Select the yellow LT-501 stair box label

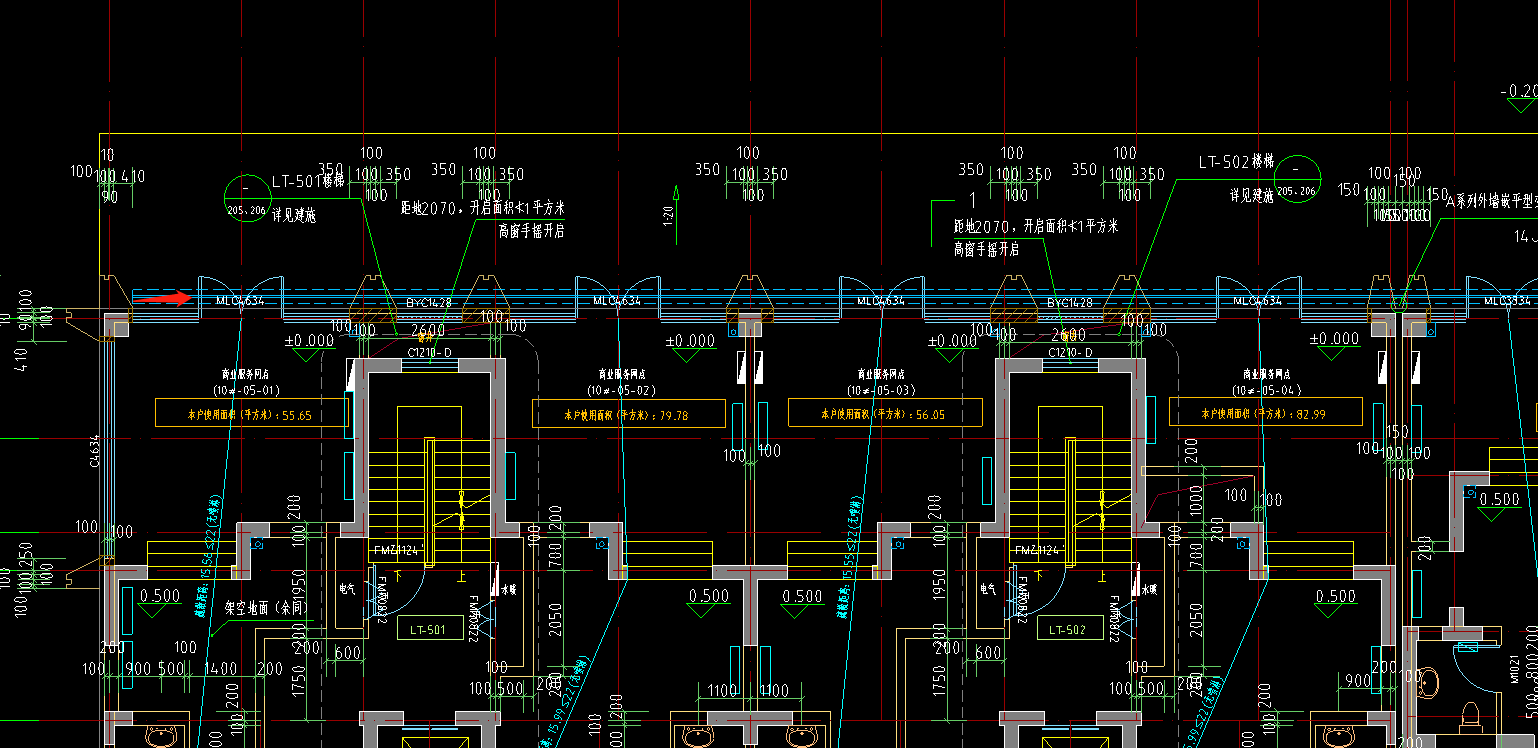tap(429, 629)
